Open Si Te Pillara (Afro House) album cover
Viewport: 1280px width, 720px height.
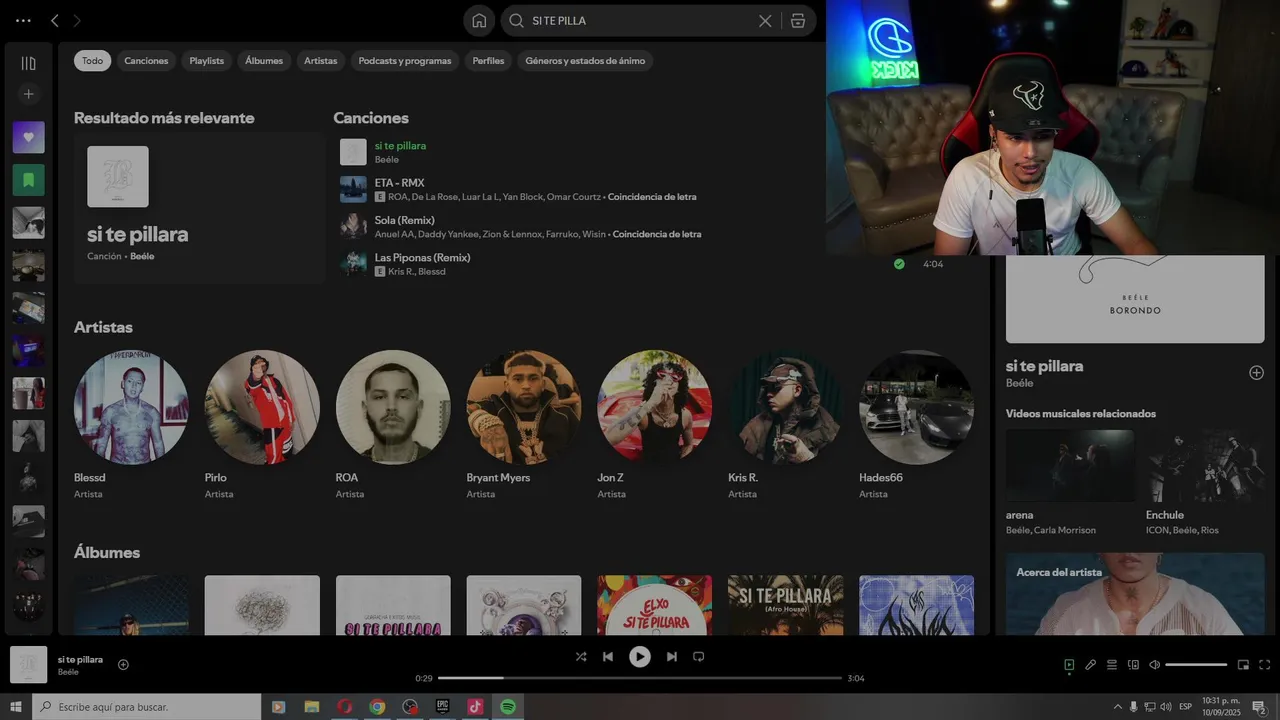click(x=786, y=605)
